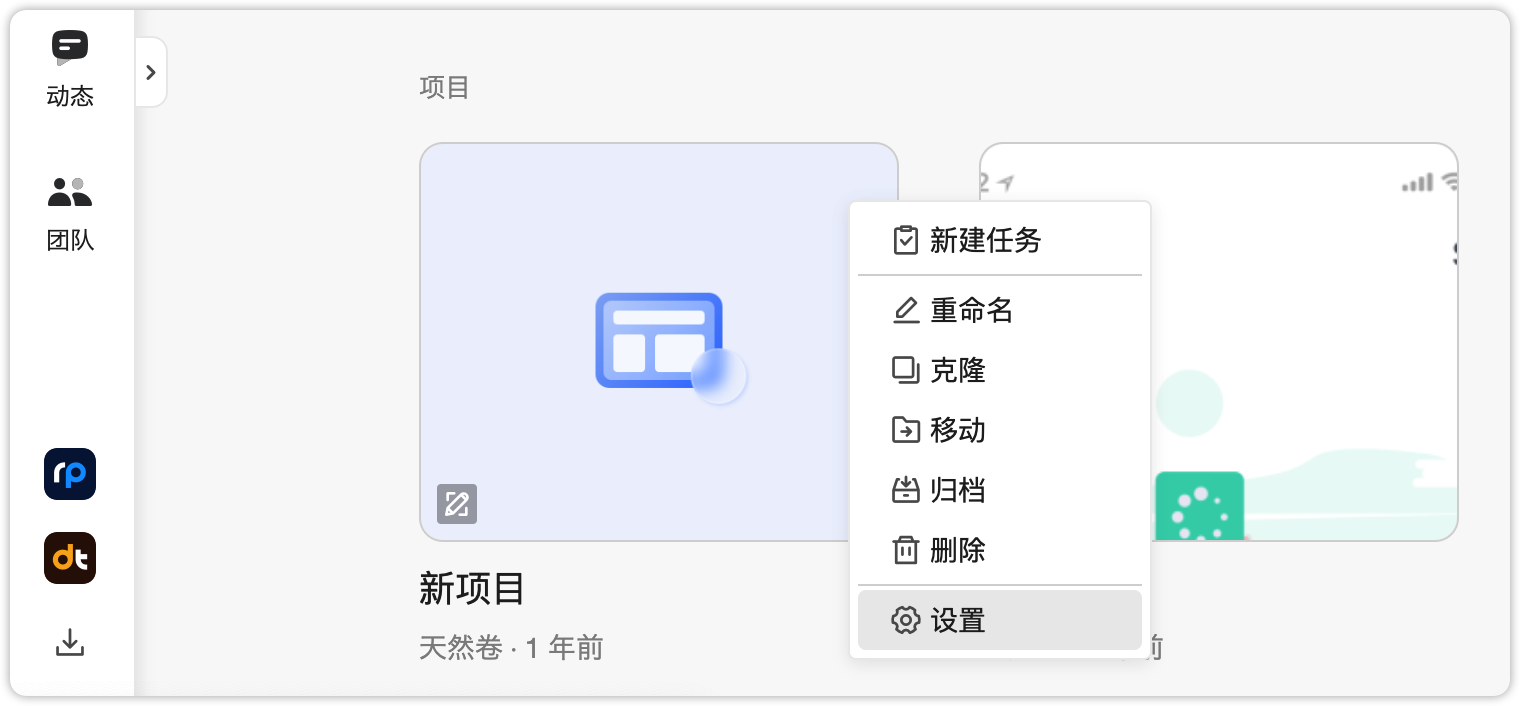Select 归档 to archive the project
Screen dimensions: 1520x706
958,490
